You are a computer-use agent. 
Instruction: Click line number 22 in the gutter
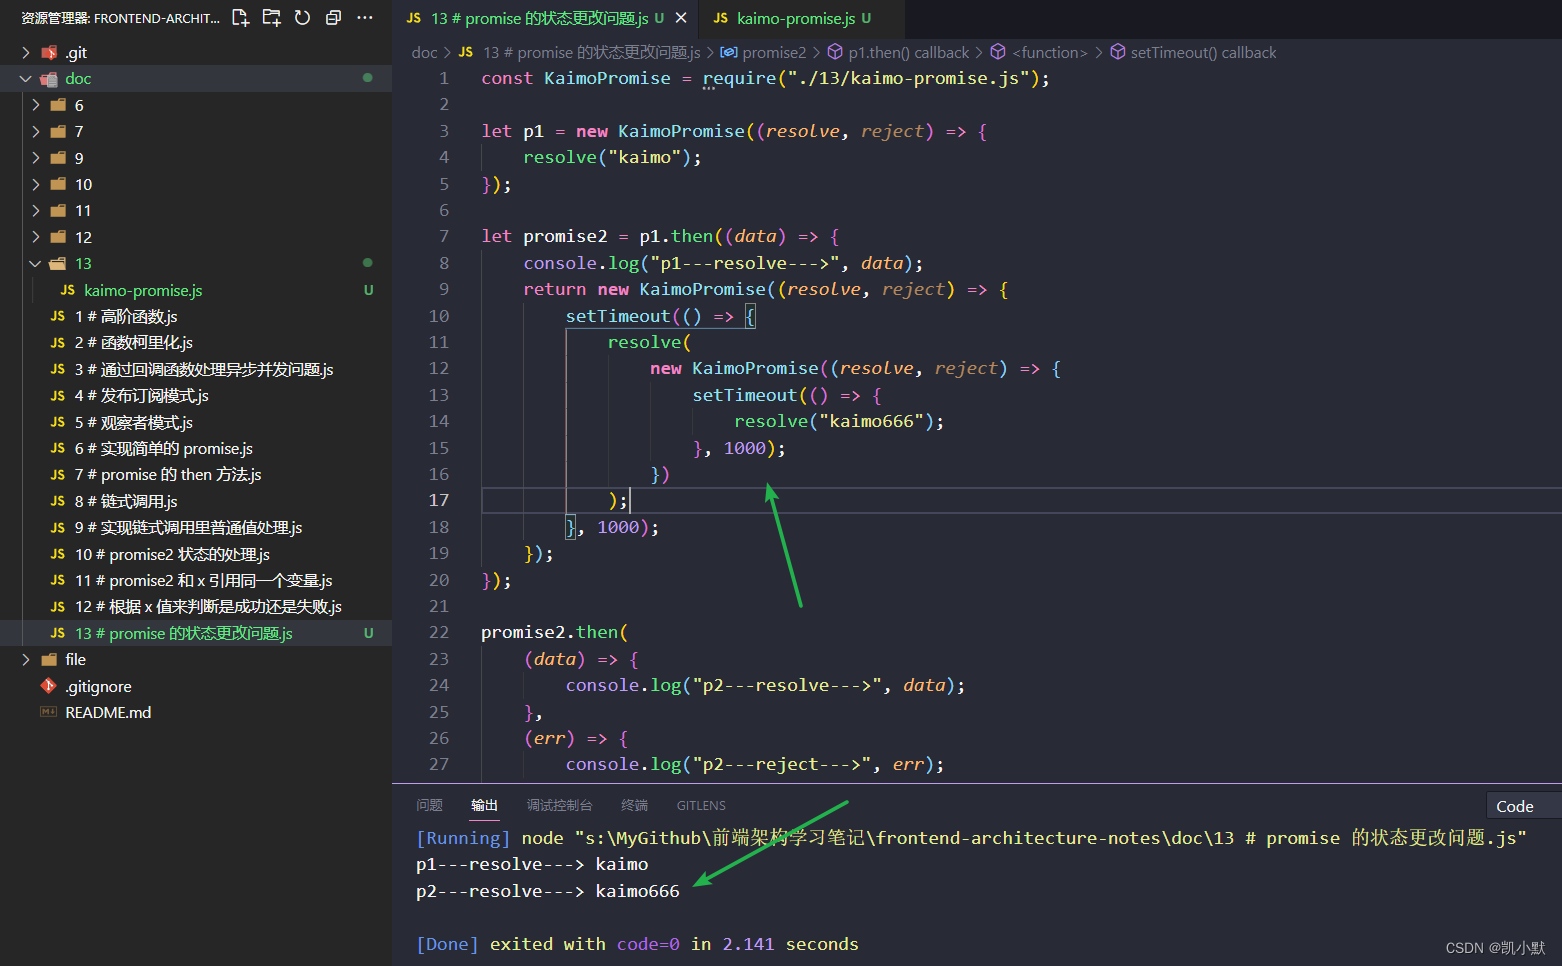(x=439, y=632)
